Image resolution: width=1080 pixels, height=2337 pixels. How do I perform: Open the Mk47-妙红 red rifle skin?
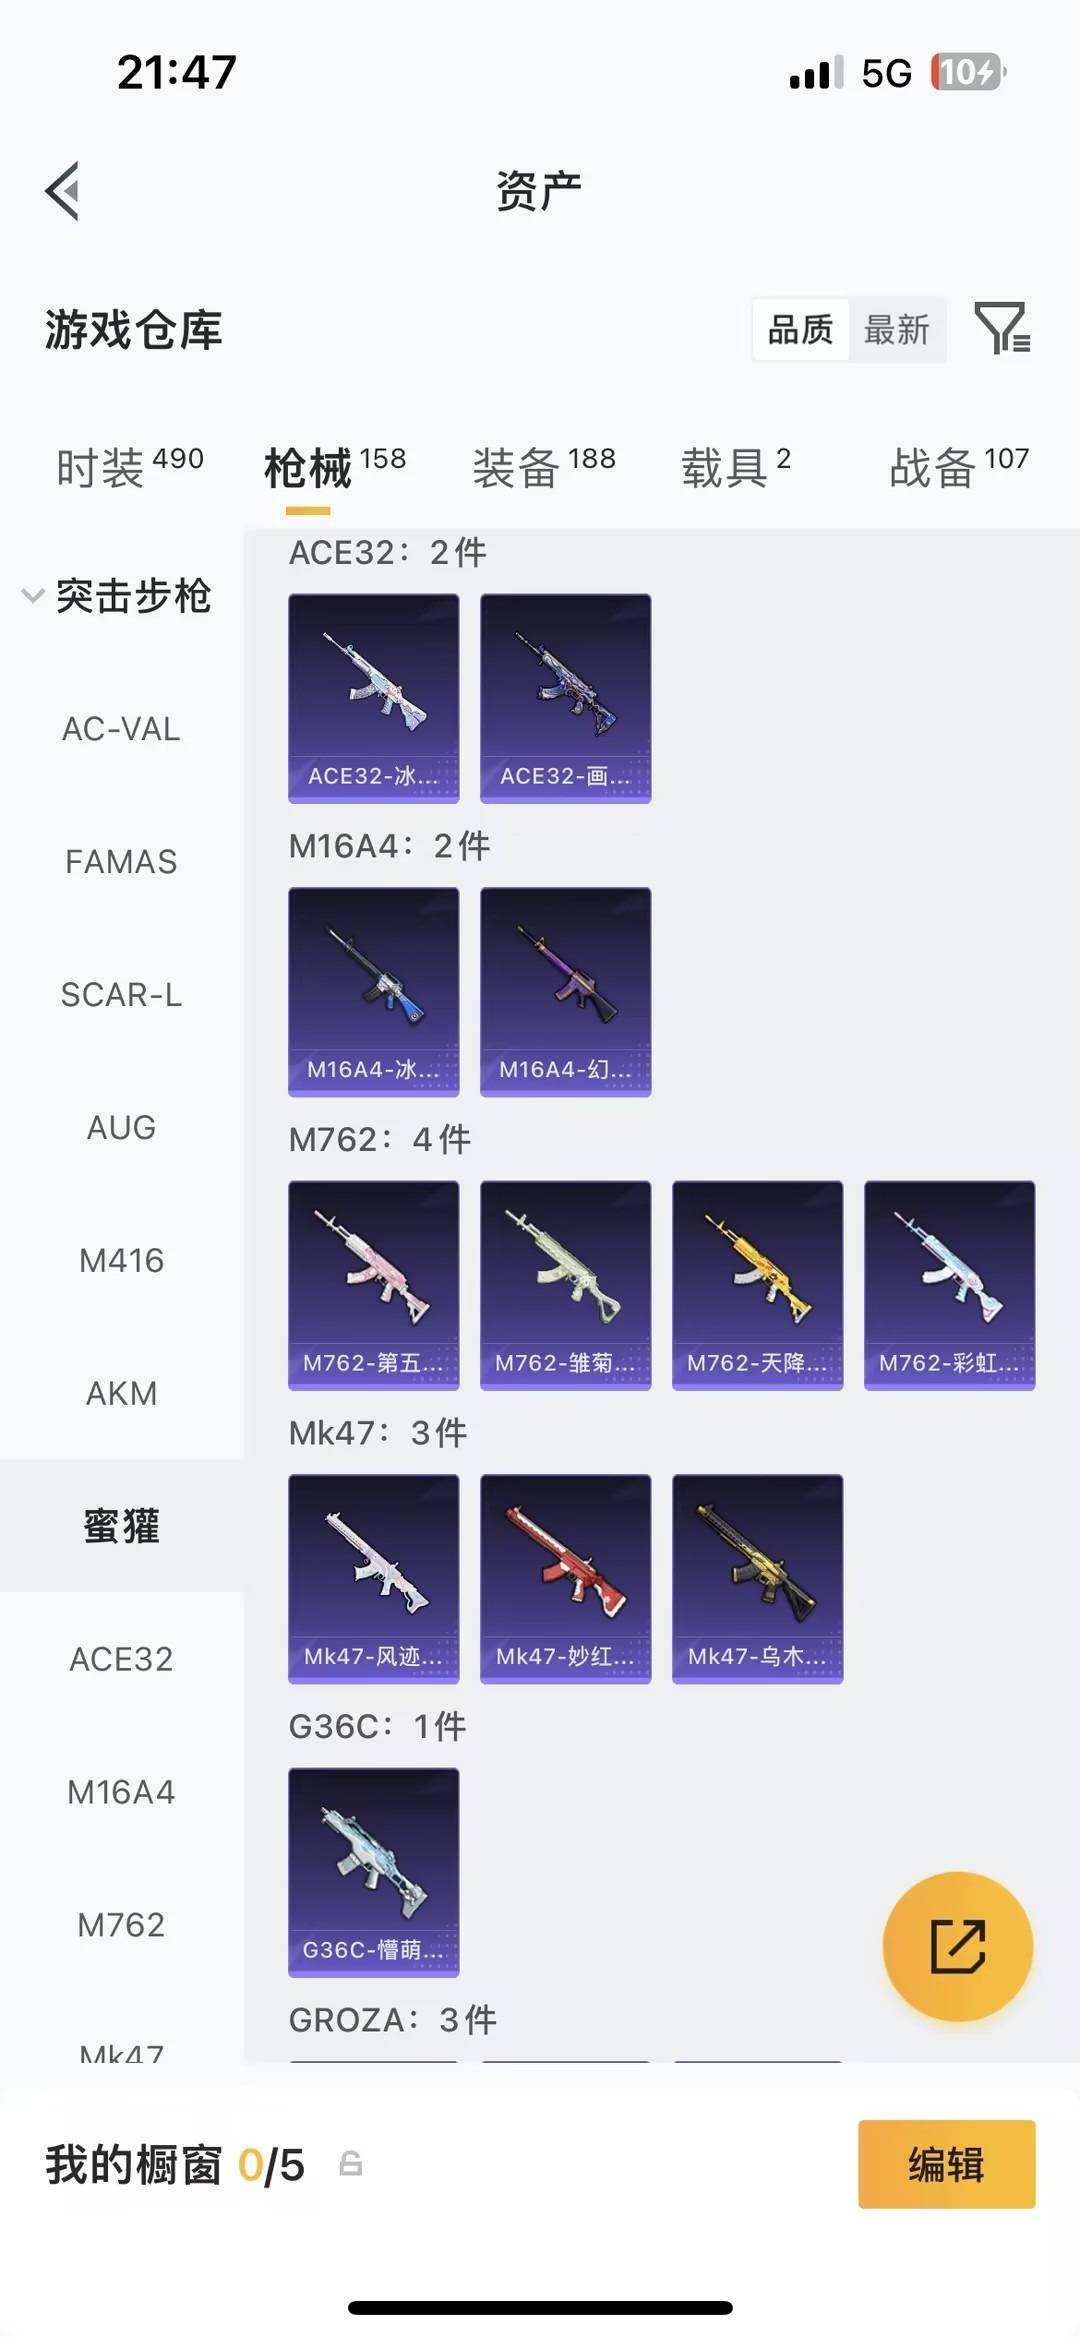[x=566, y=1579]
